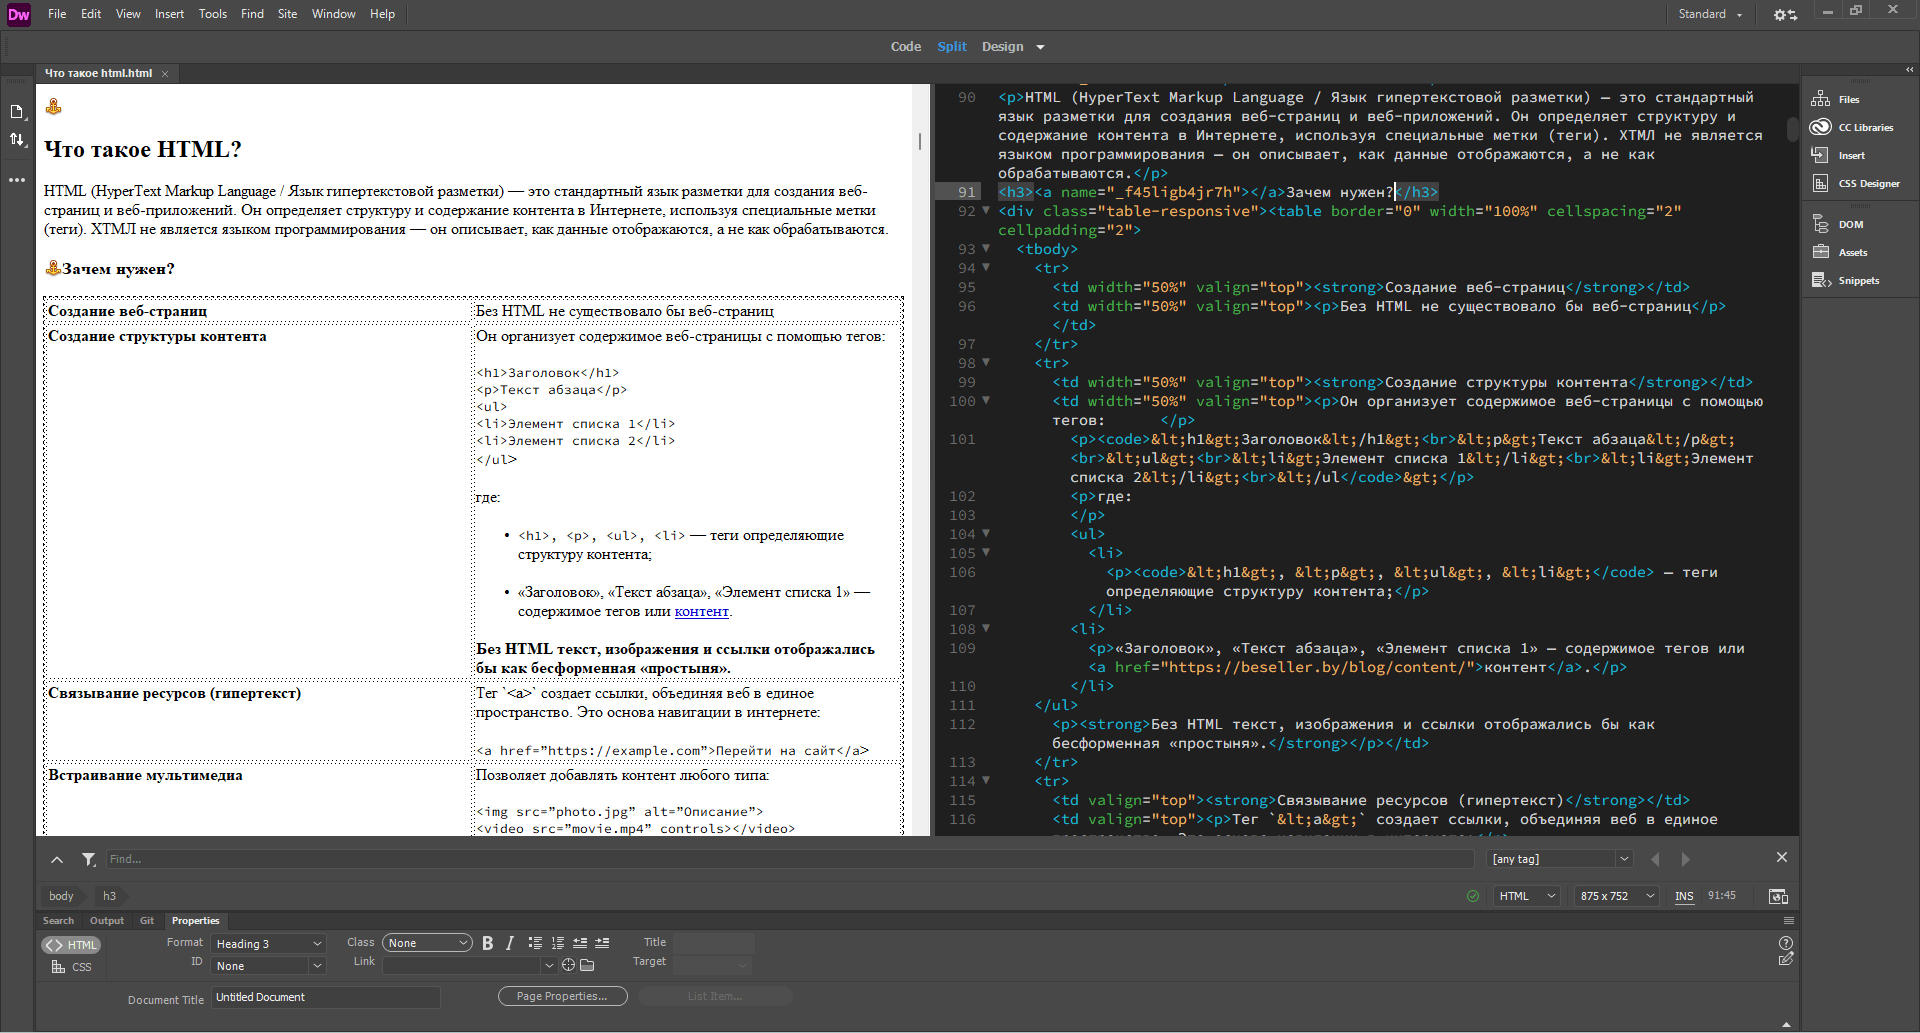Open Properties panel help icon
This screenshot has width=1920, height=1033.
pyautogui.click(x=1786, y=943)
